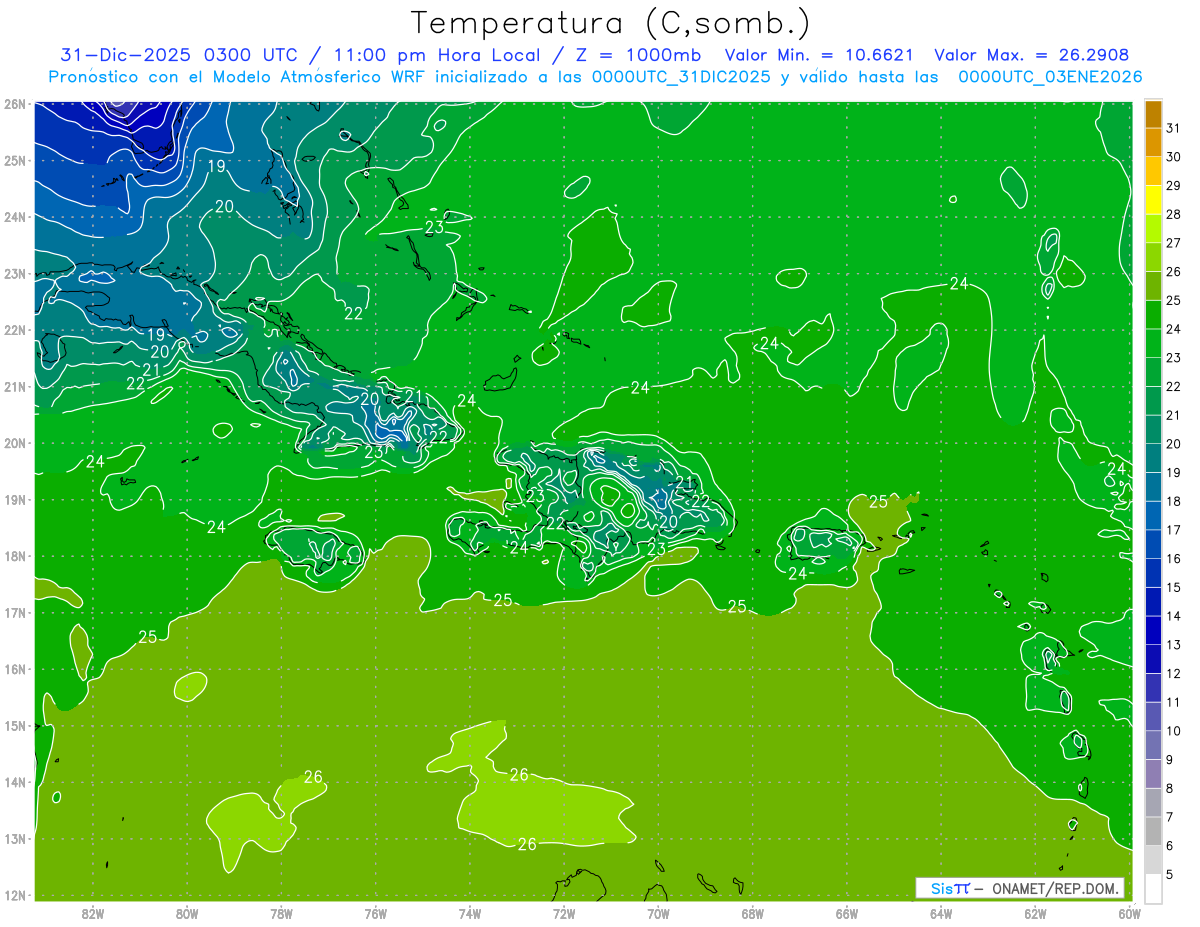The image size is (1200, 927).
Task: Select the '0000UTC_31DIC2025' initialization time
Action: point(681,77)
